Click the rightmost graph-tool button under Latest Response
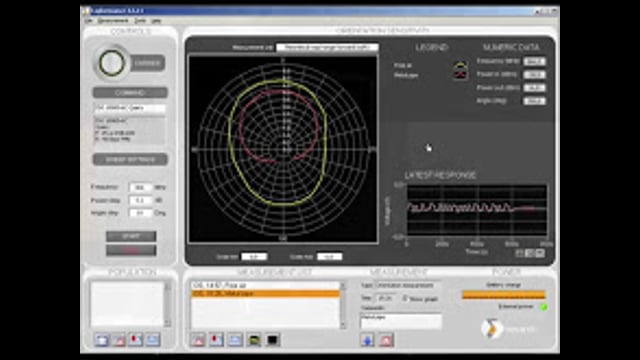Screen dimensions: 640x360 click(540, 253)
